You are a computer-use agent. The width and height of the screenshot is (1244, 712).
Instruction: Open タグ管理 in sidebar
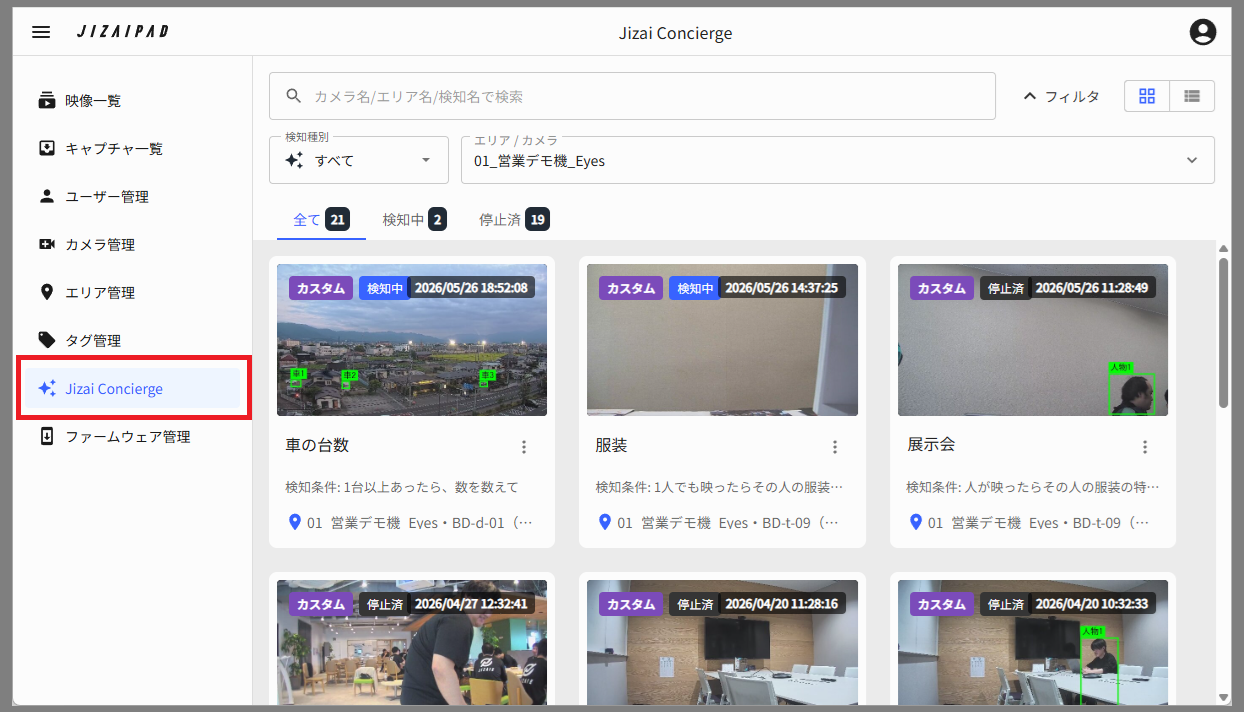click(131, 340)
